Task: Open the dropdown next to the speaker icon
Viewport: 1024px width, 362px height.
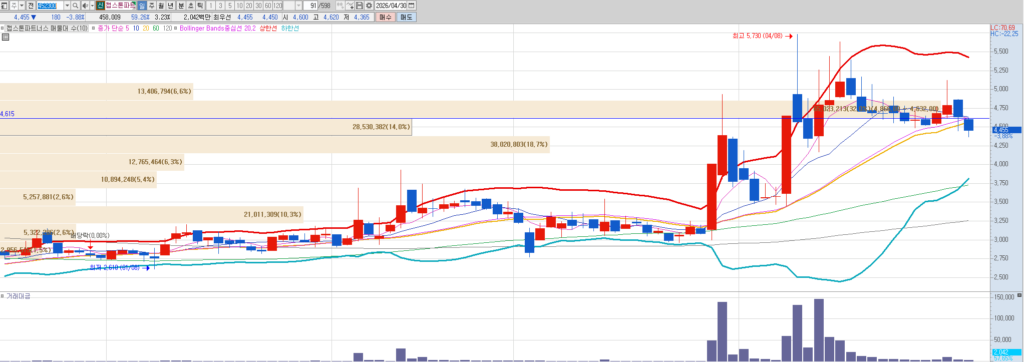Action: point(92,5)
